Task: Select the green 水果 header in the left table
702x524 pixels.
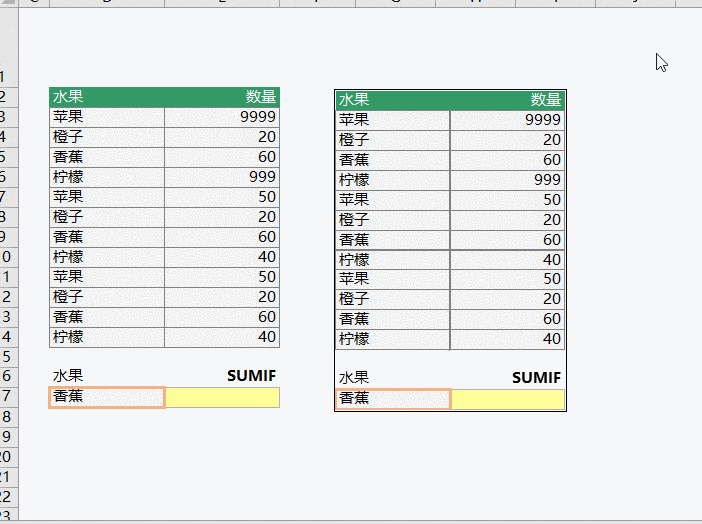Action: point(107,97)
